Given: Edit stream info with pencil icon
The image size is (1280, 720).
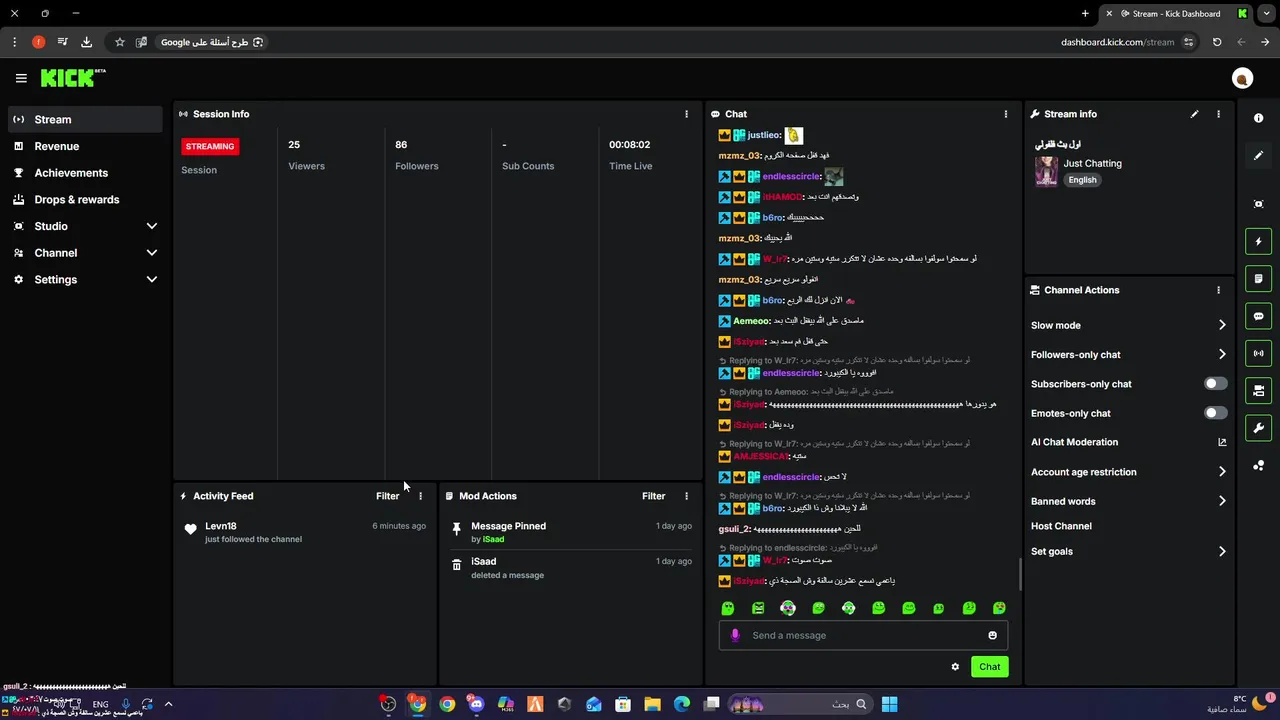Looking at the screenshot, I should pos(1194,114).
